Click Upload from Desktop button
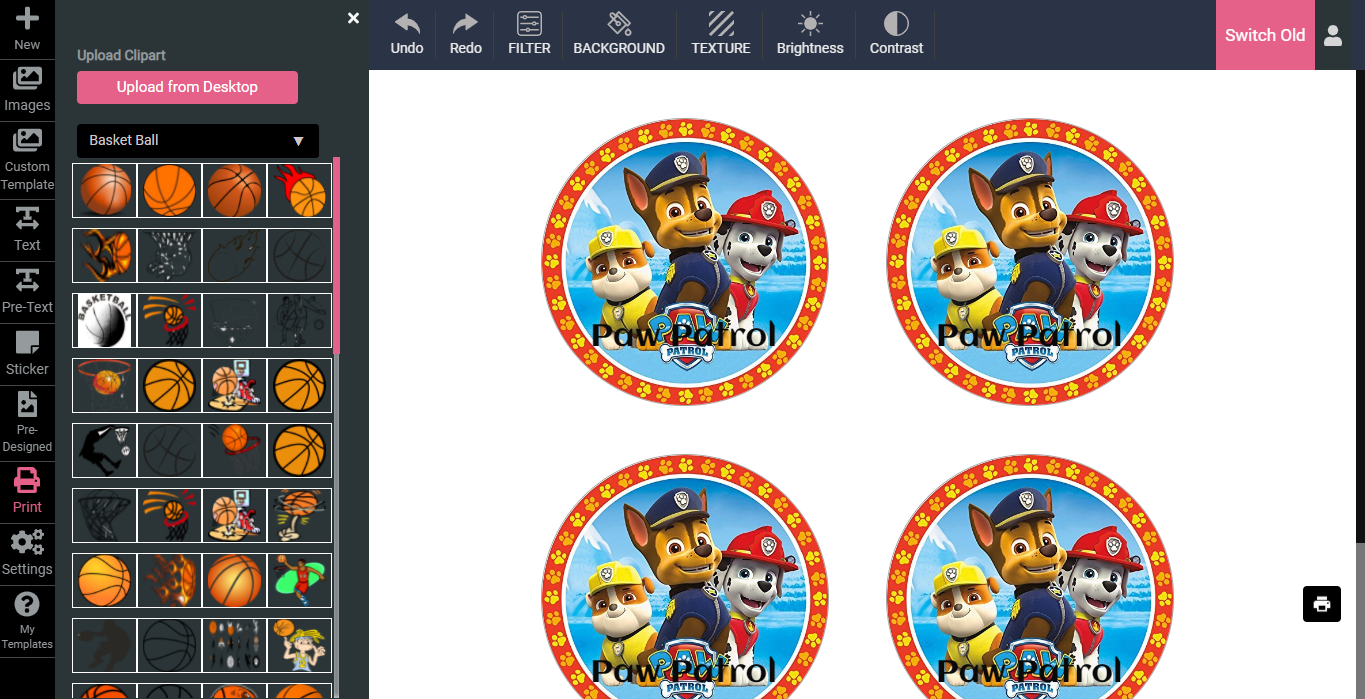 tap(187, 87)
